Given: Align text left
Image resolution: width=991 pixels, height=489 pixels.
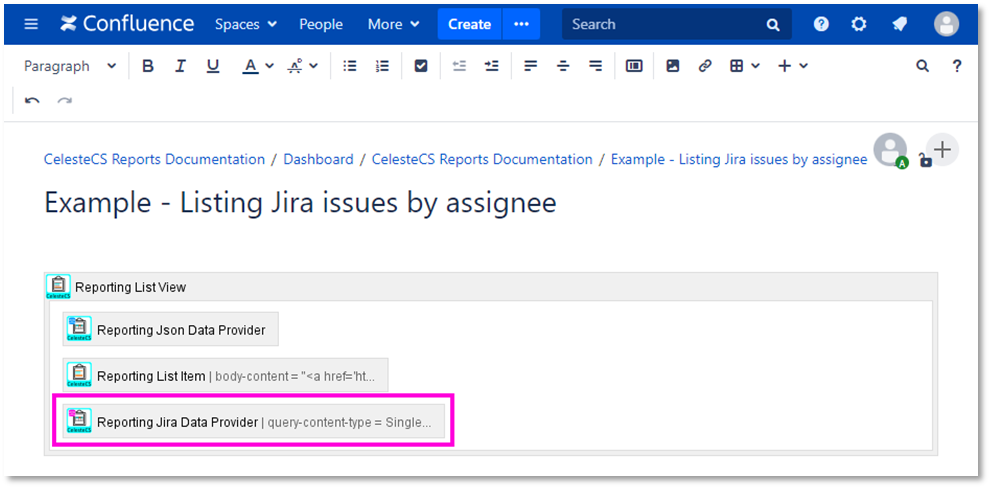Looking at the screenshot, I should coord(531,66).
